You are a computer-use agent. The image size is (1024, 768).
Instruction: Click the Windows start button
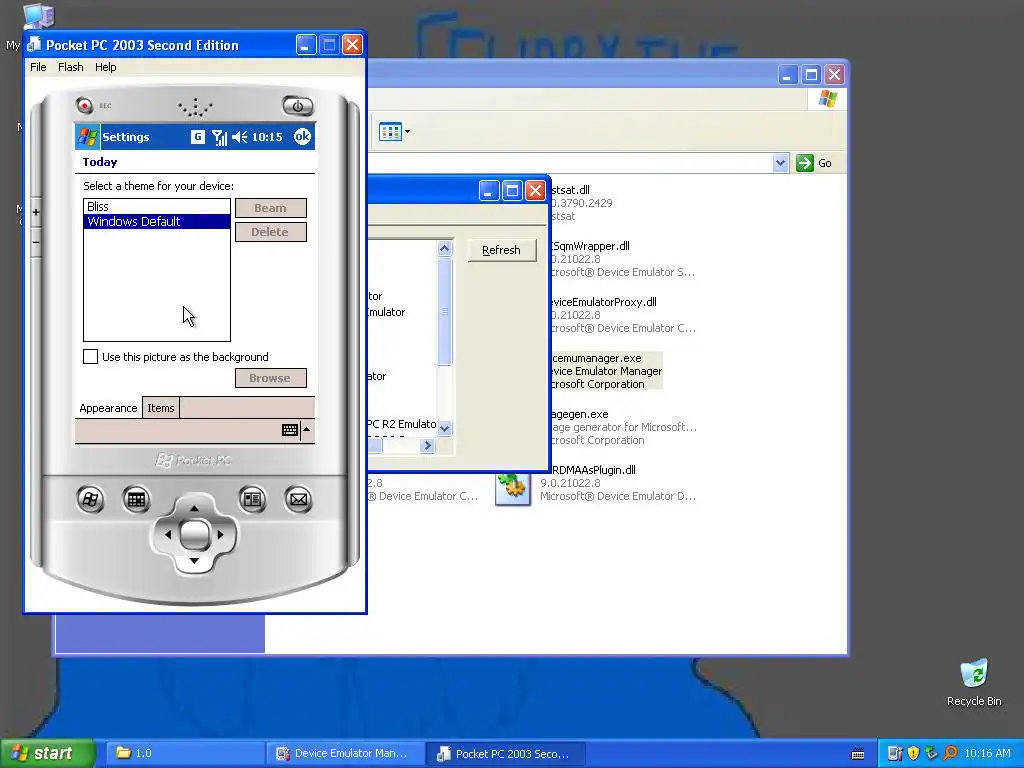click(48, 753)
